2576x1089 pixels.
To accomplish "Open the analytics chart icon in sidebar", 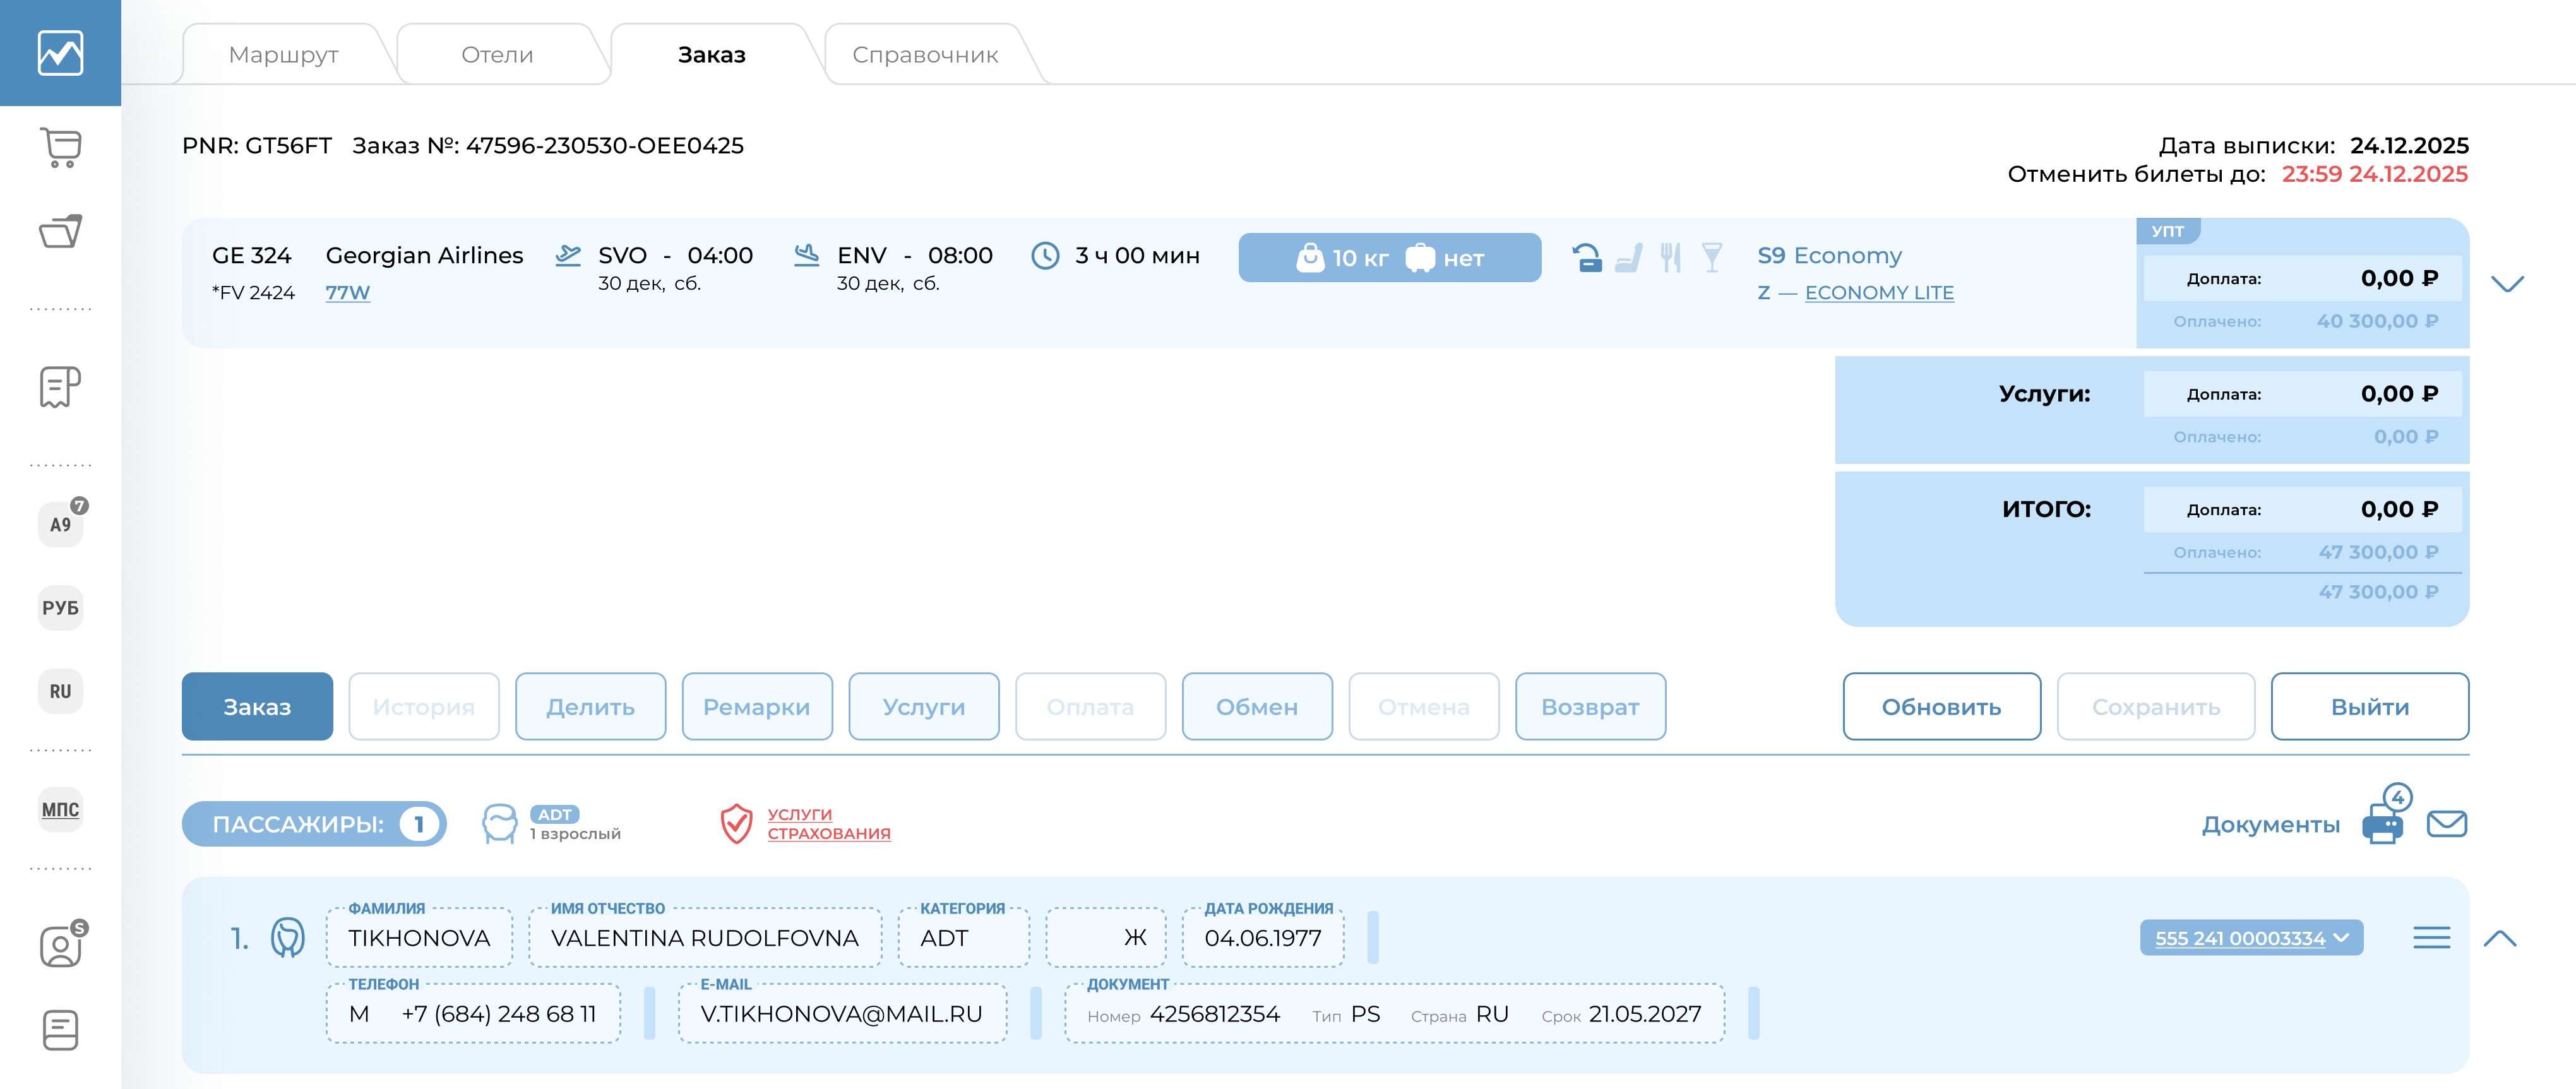I will pos(60,53).
